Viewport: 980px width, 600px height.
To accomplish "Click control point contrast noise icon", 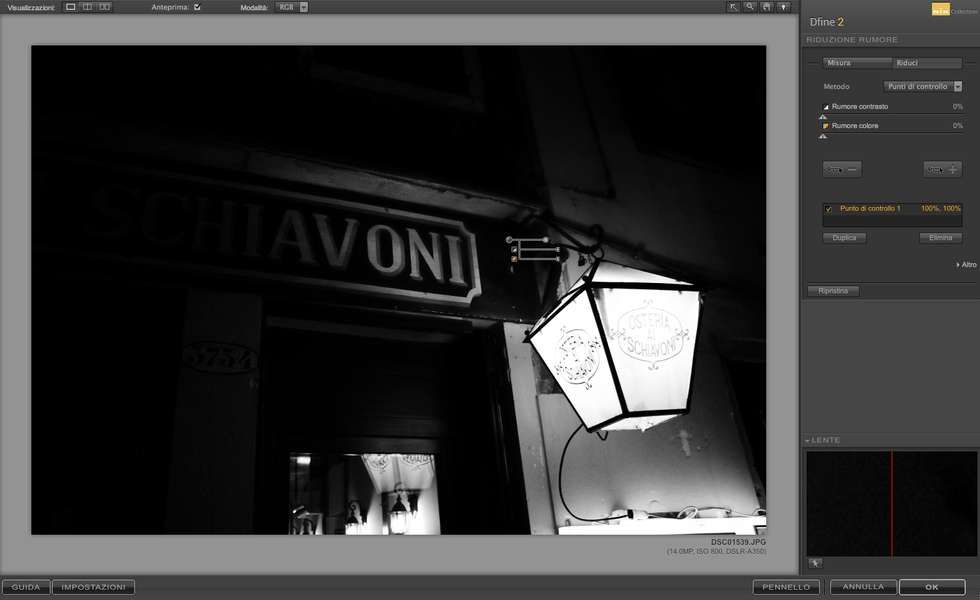I will tap(514, 249).
